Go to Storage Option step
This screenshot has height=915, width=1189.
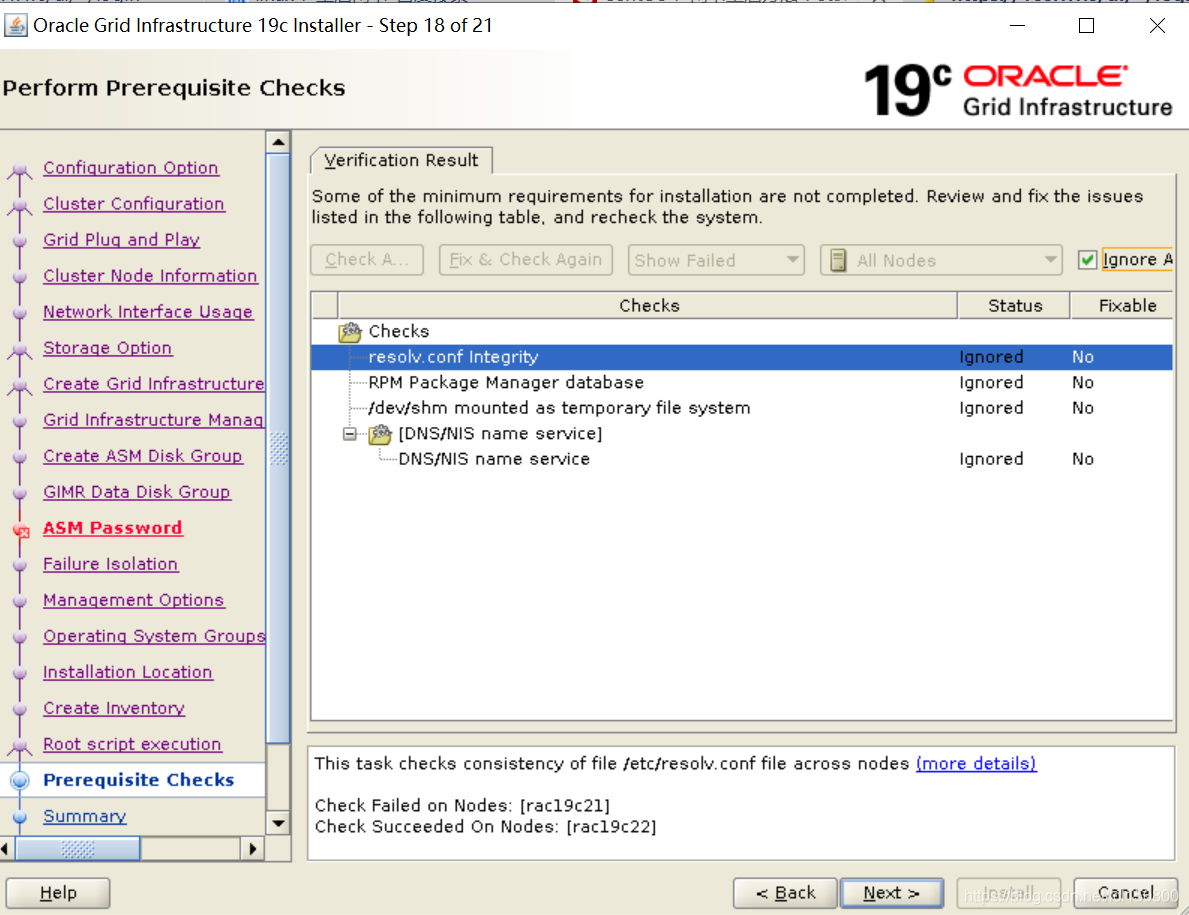point(108,348)
